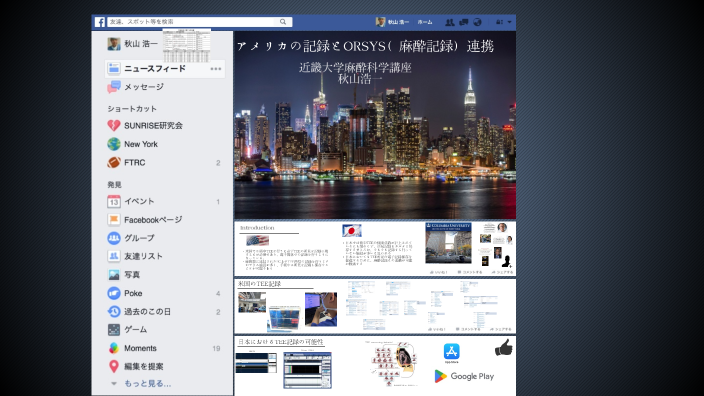Image resolution: width=704 pixels, height=396 pixels.
Task: Open the globe notifications icon
Action: tap(477, 22)
